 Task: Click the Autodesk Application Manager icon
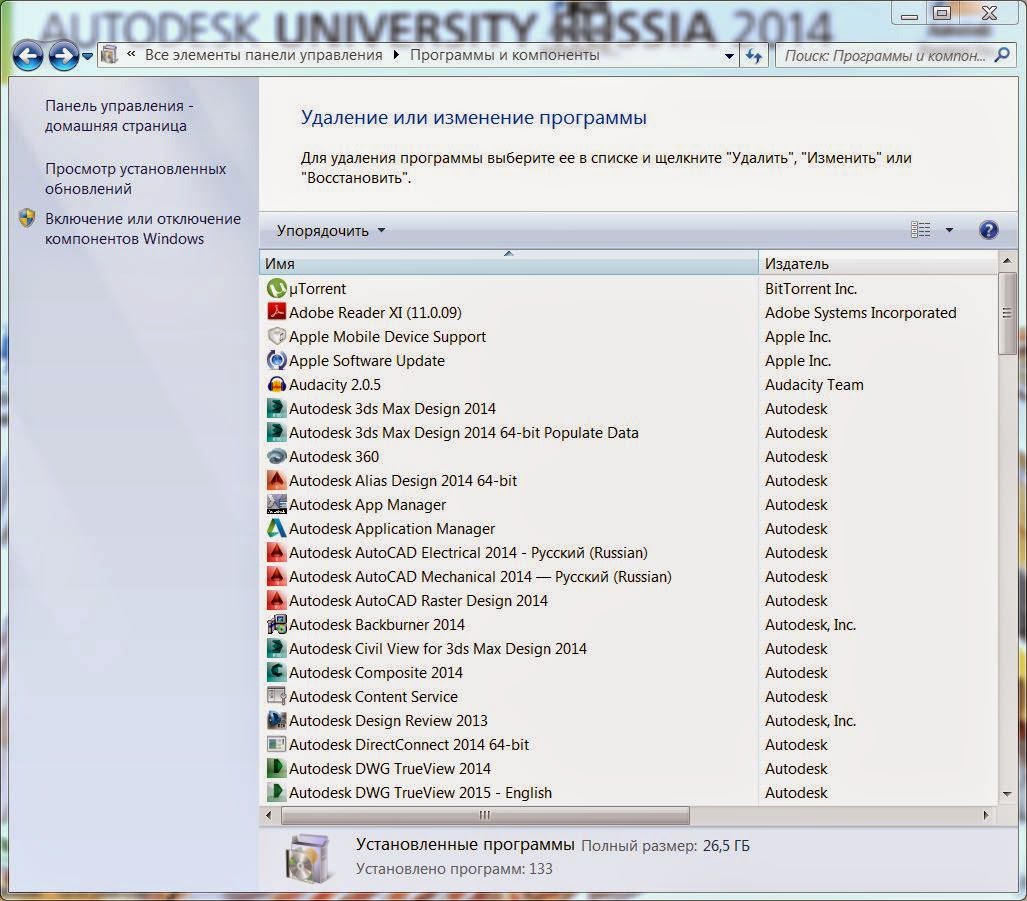pos(276,528)
